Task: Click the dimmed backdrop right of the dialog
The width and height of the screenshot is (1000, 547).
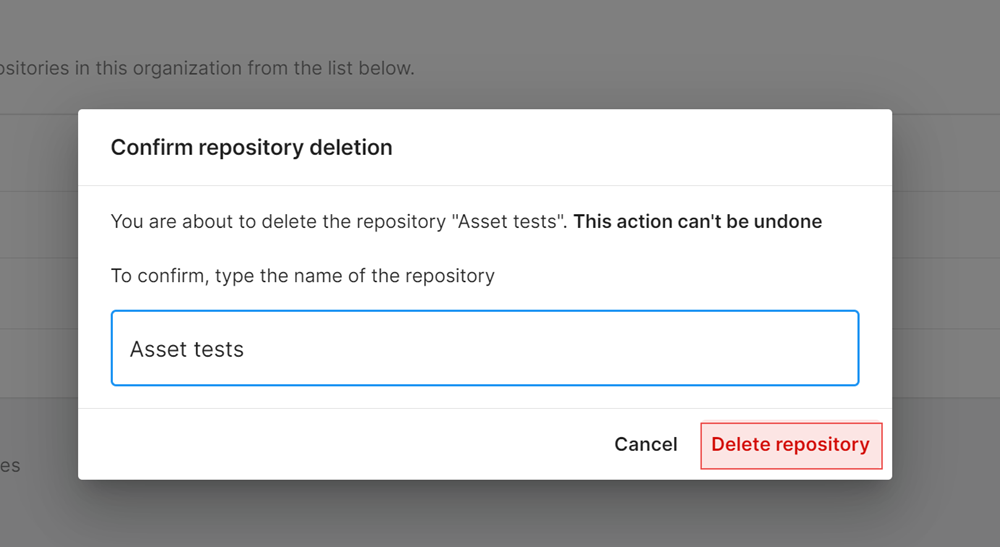Action: (945, 300)
